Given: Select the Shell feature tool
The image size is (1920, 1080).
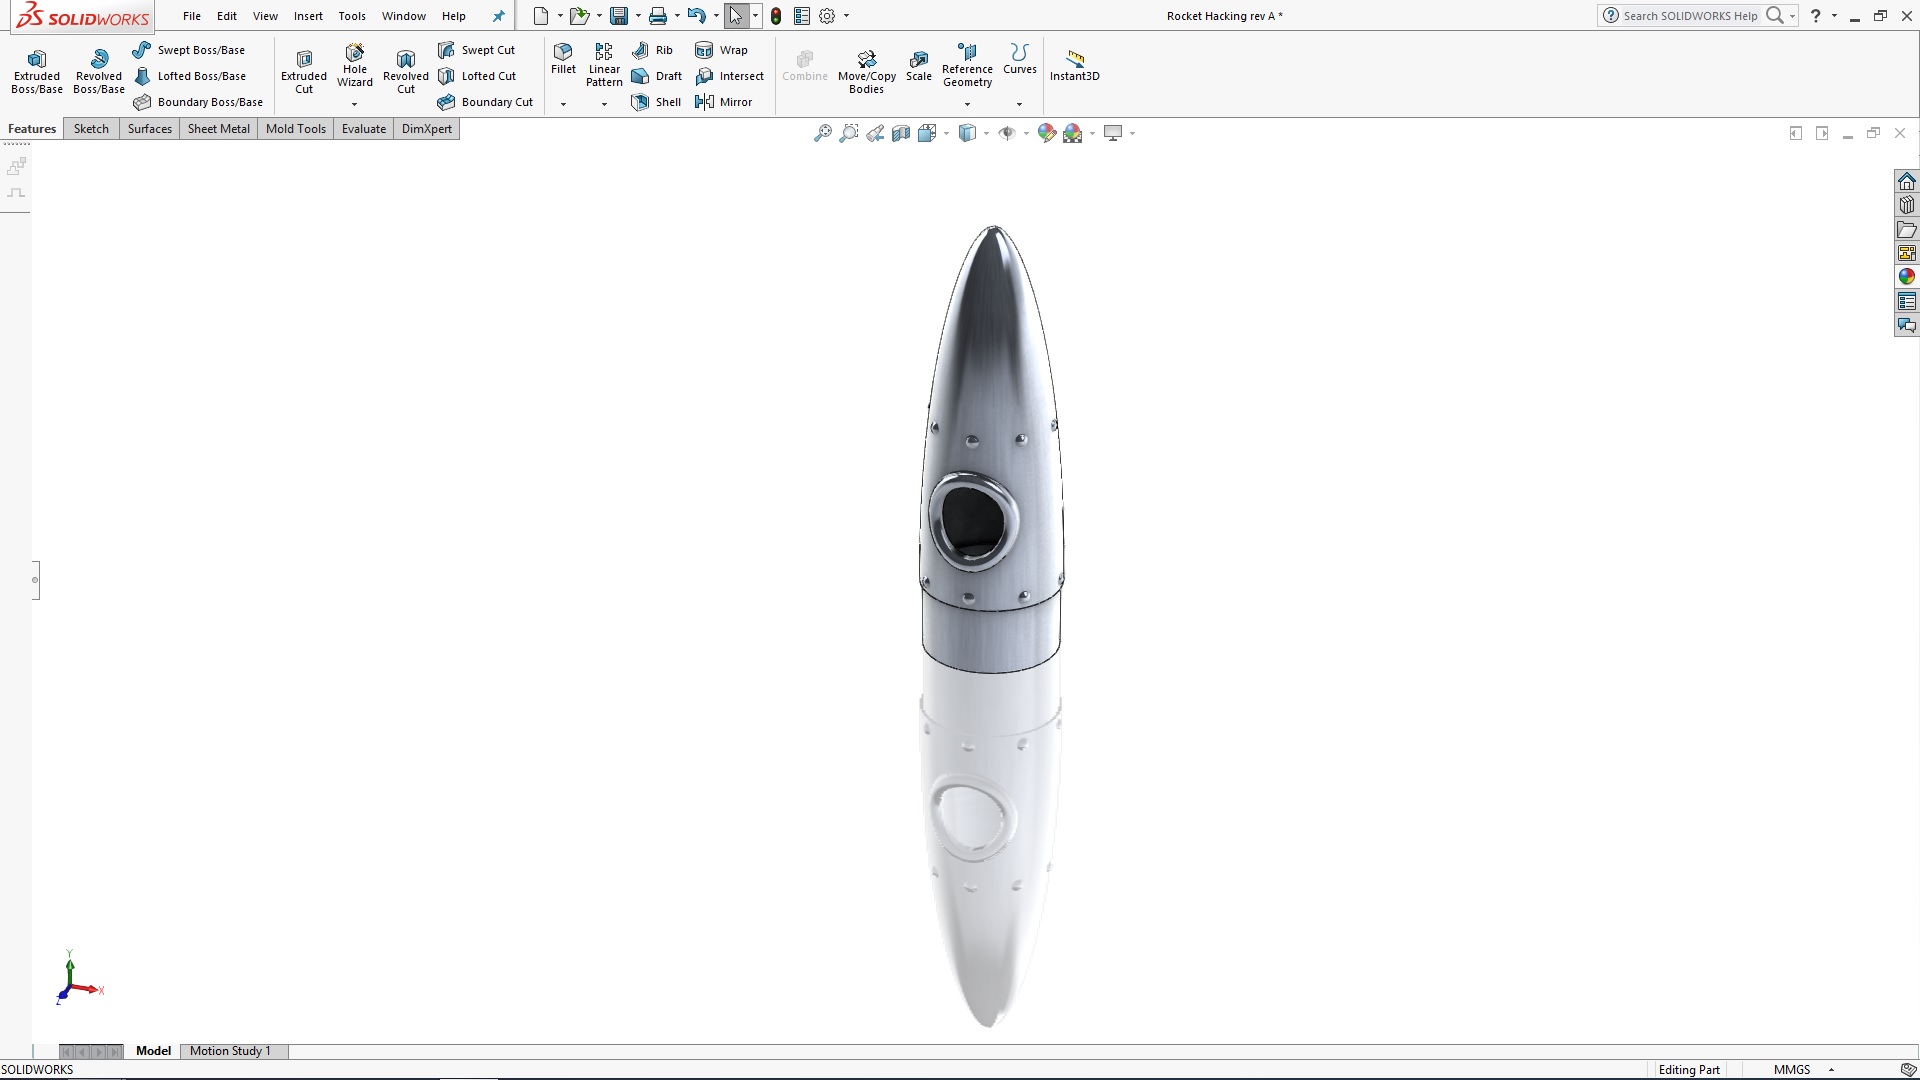Looking at the screenshot, I should point(656,101).
